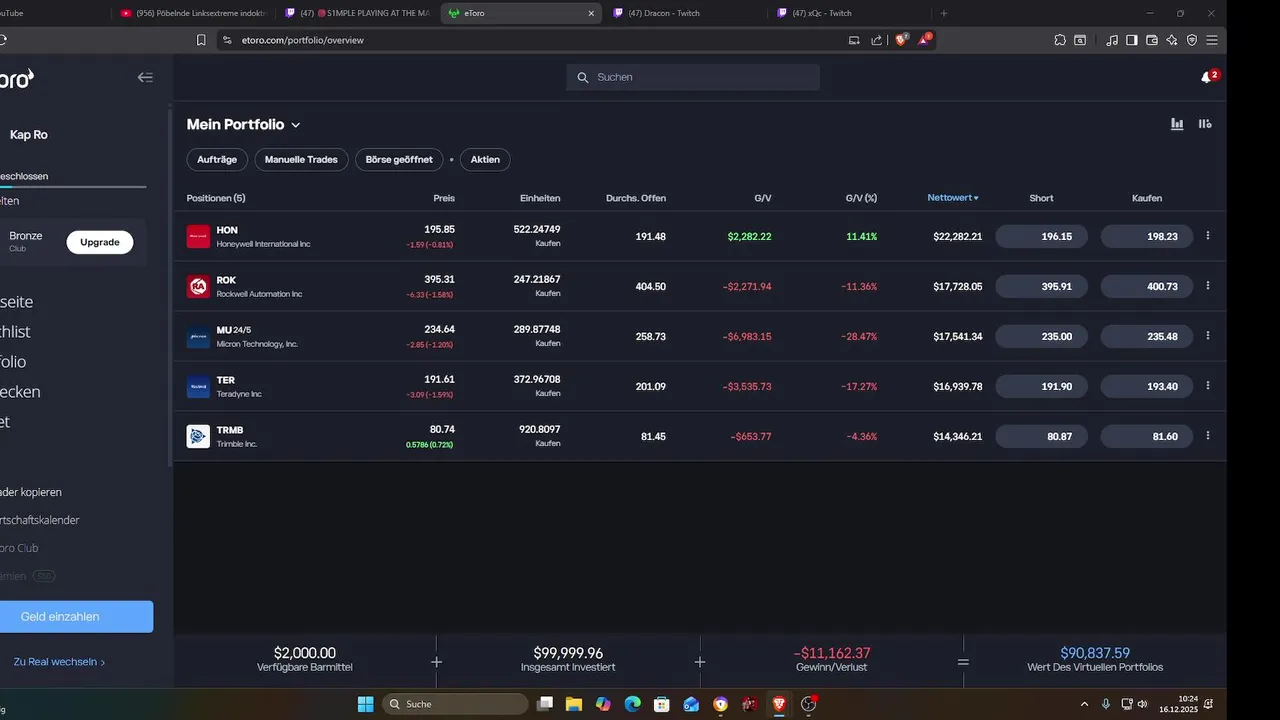Click the Teradyne logo
This screenshot has height=720, width=1280.
click(x=198, y=387)
